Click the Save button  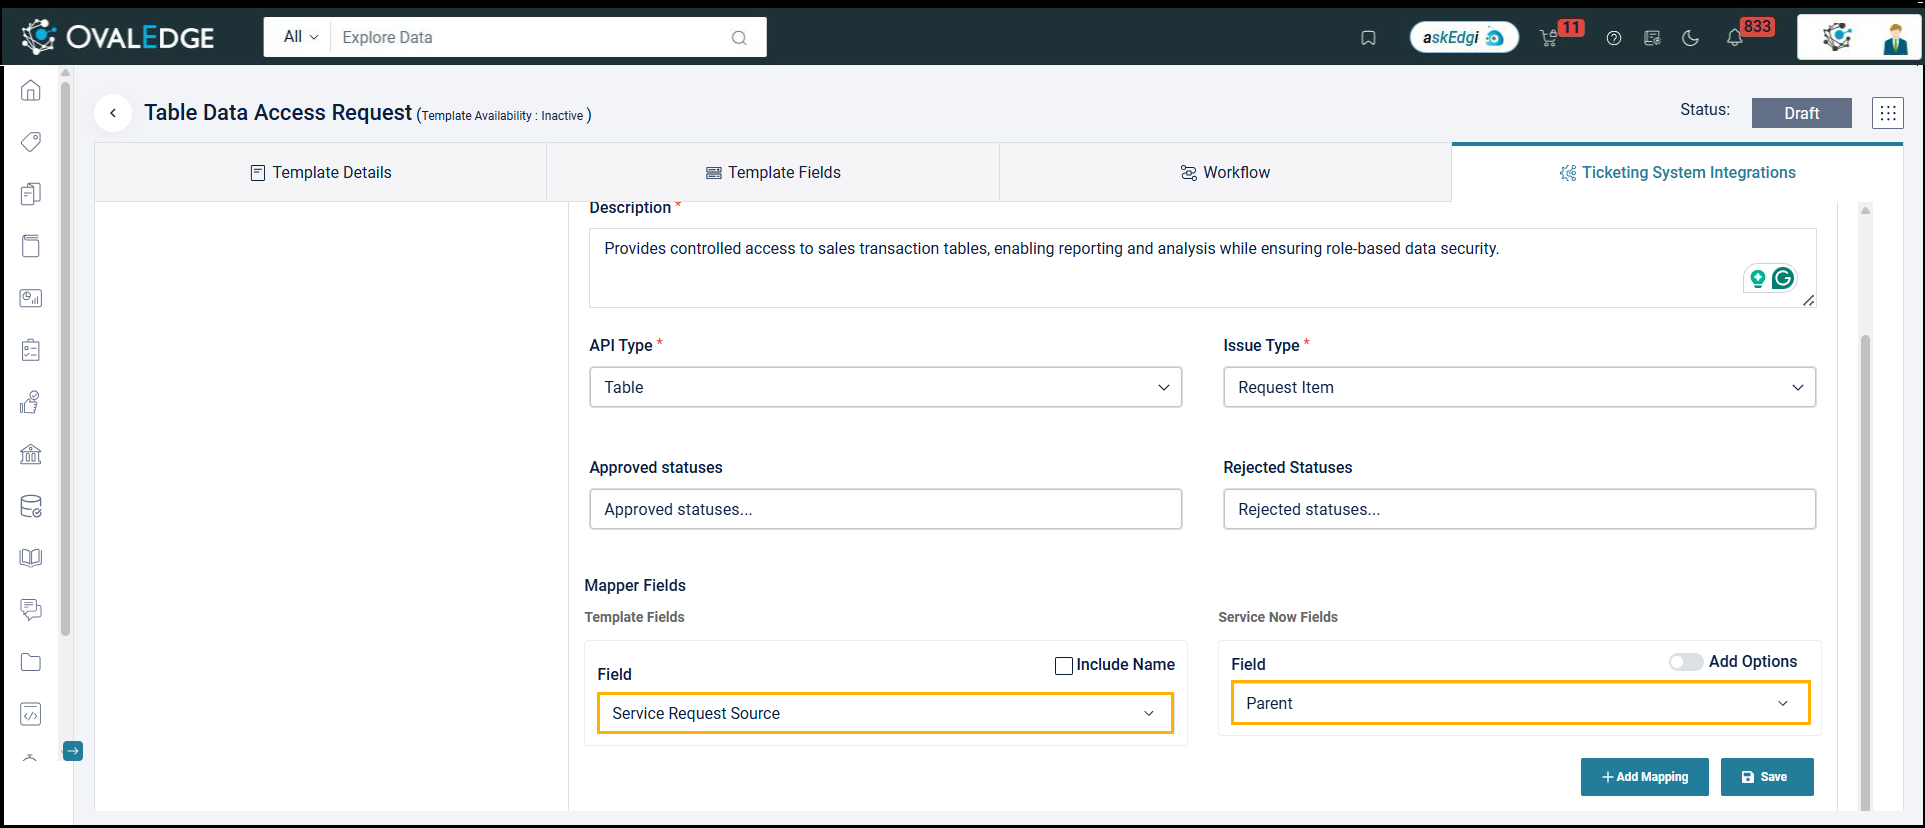click(x=1766, y=777)
